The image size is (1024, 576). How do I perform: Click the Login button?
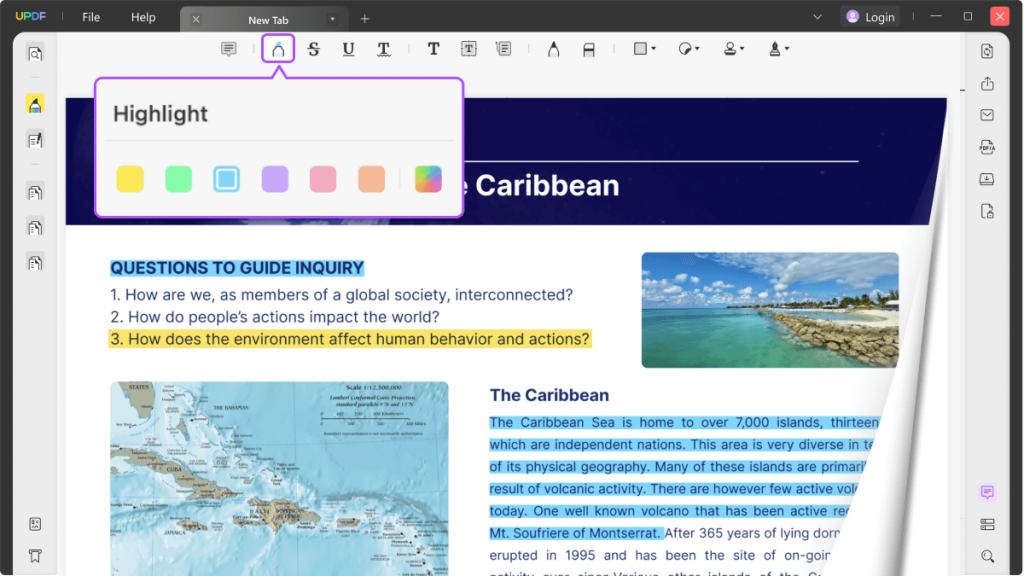click(x=870, y=16)
